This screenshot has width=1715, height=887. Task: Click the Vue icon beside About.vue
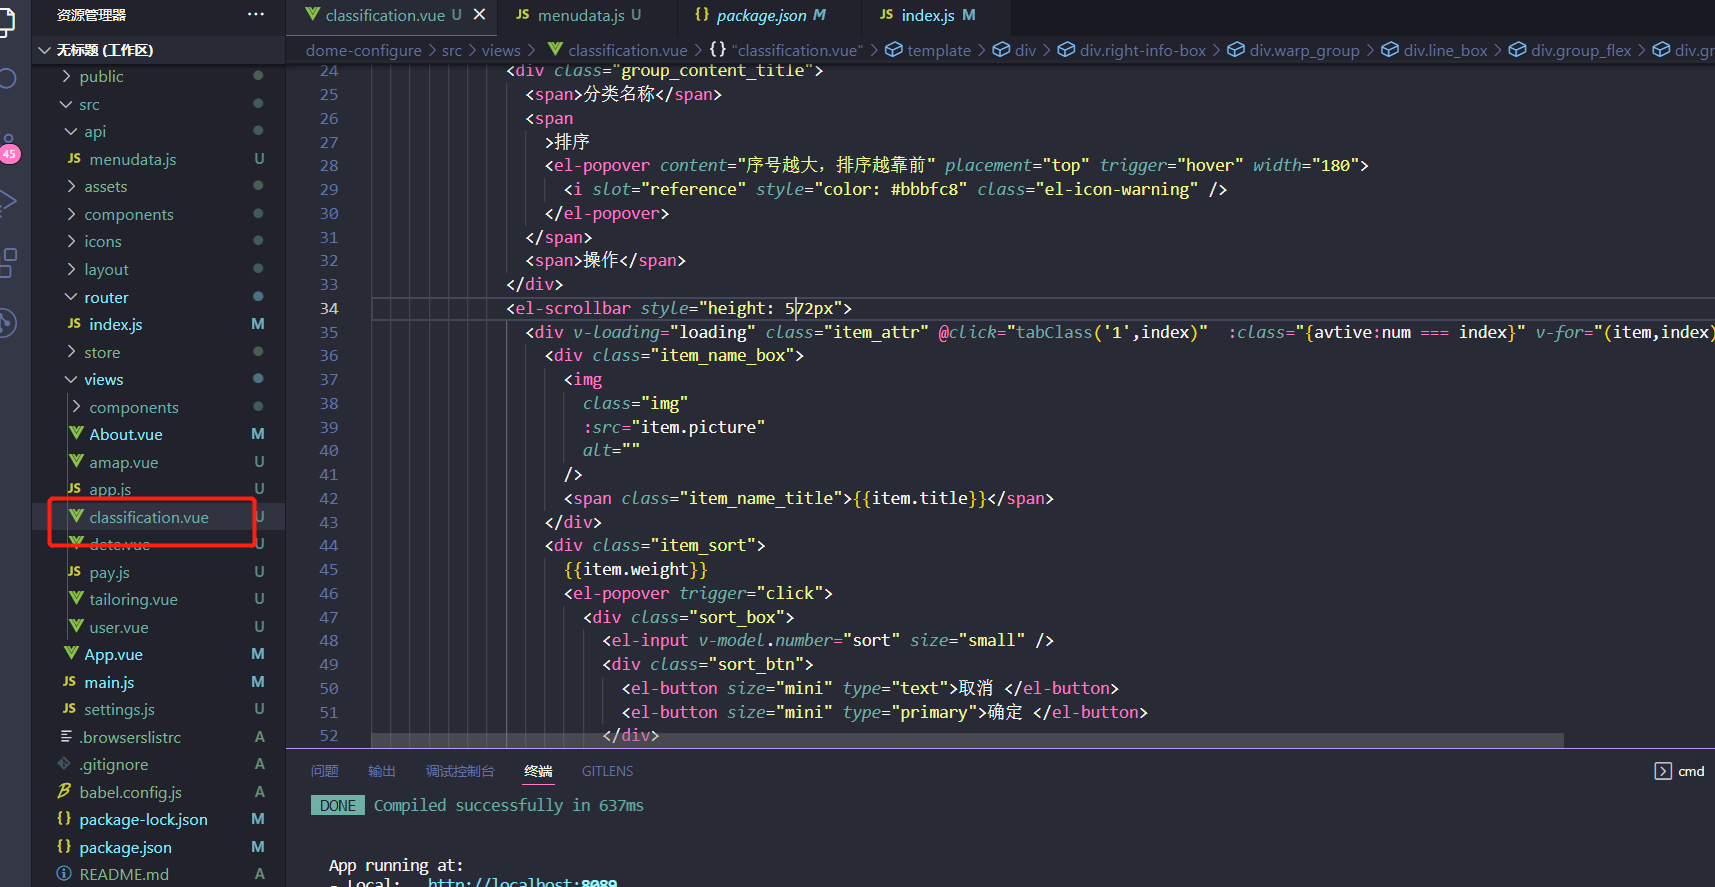pos(76,433)
